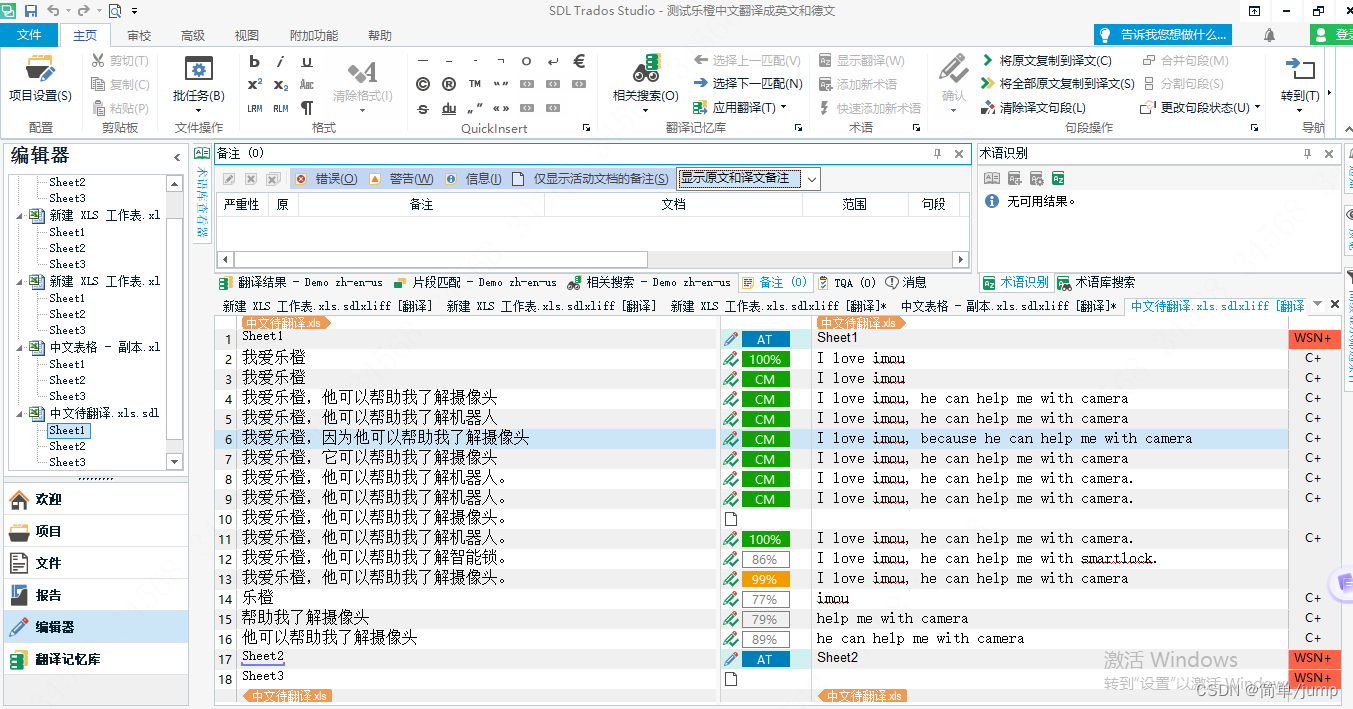This screenshot has width=1353, height=709.
Task: Apply underline formatting icon
Action: coord(307,62)
